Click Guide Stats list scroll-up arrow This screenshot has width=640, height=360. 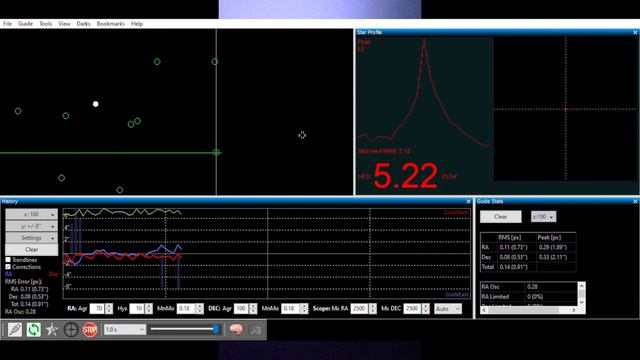[x=582, y=286]
